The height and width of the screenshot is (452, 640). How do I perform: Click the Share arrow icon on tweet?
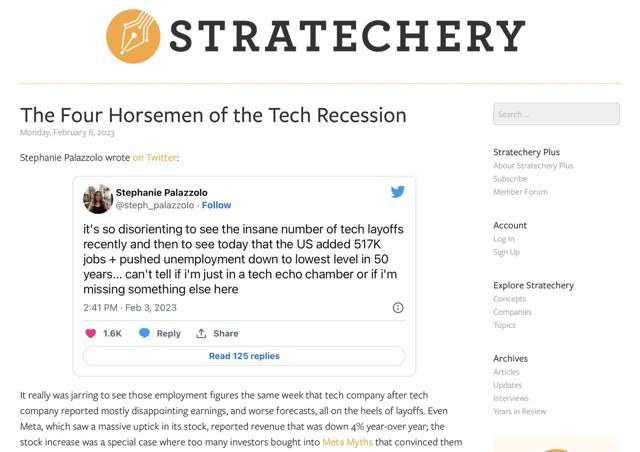pyautogui.click(x=201, y=333)
